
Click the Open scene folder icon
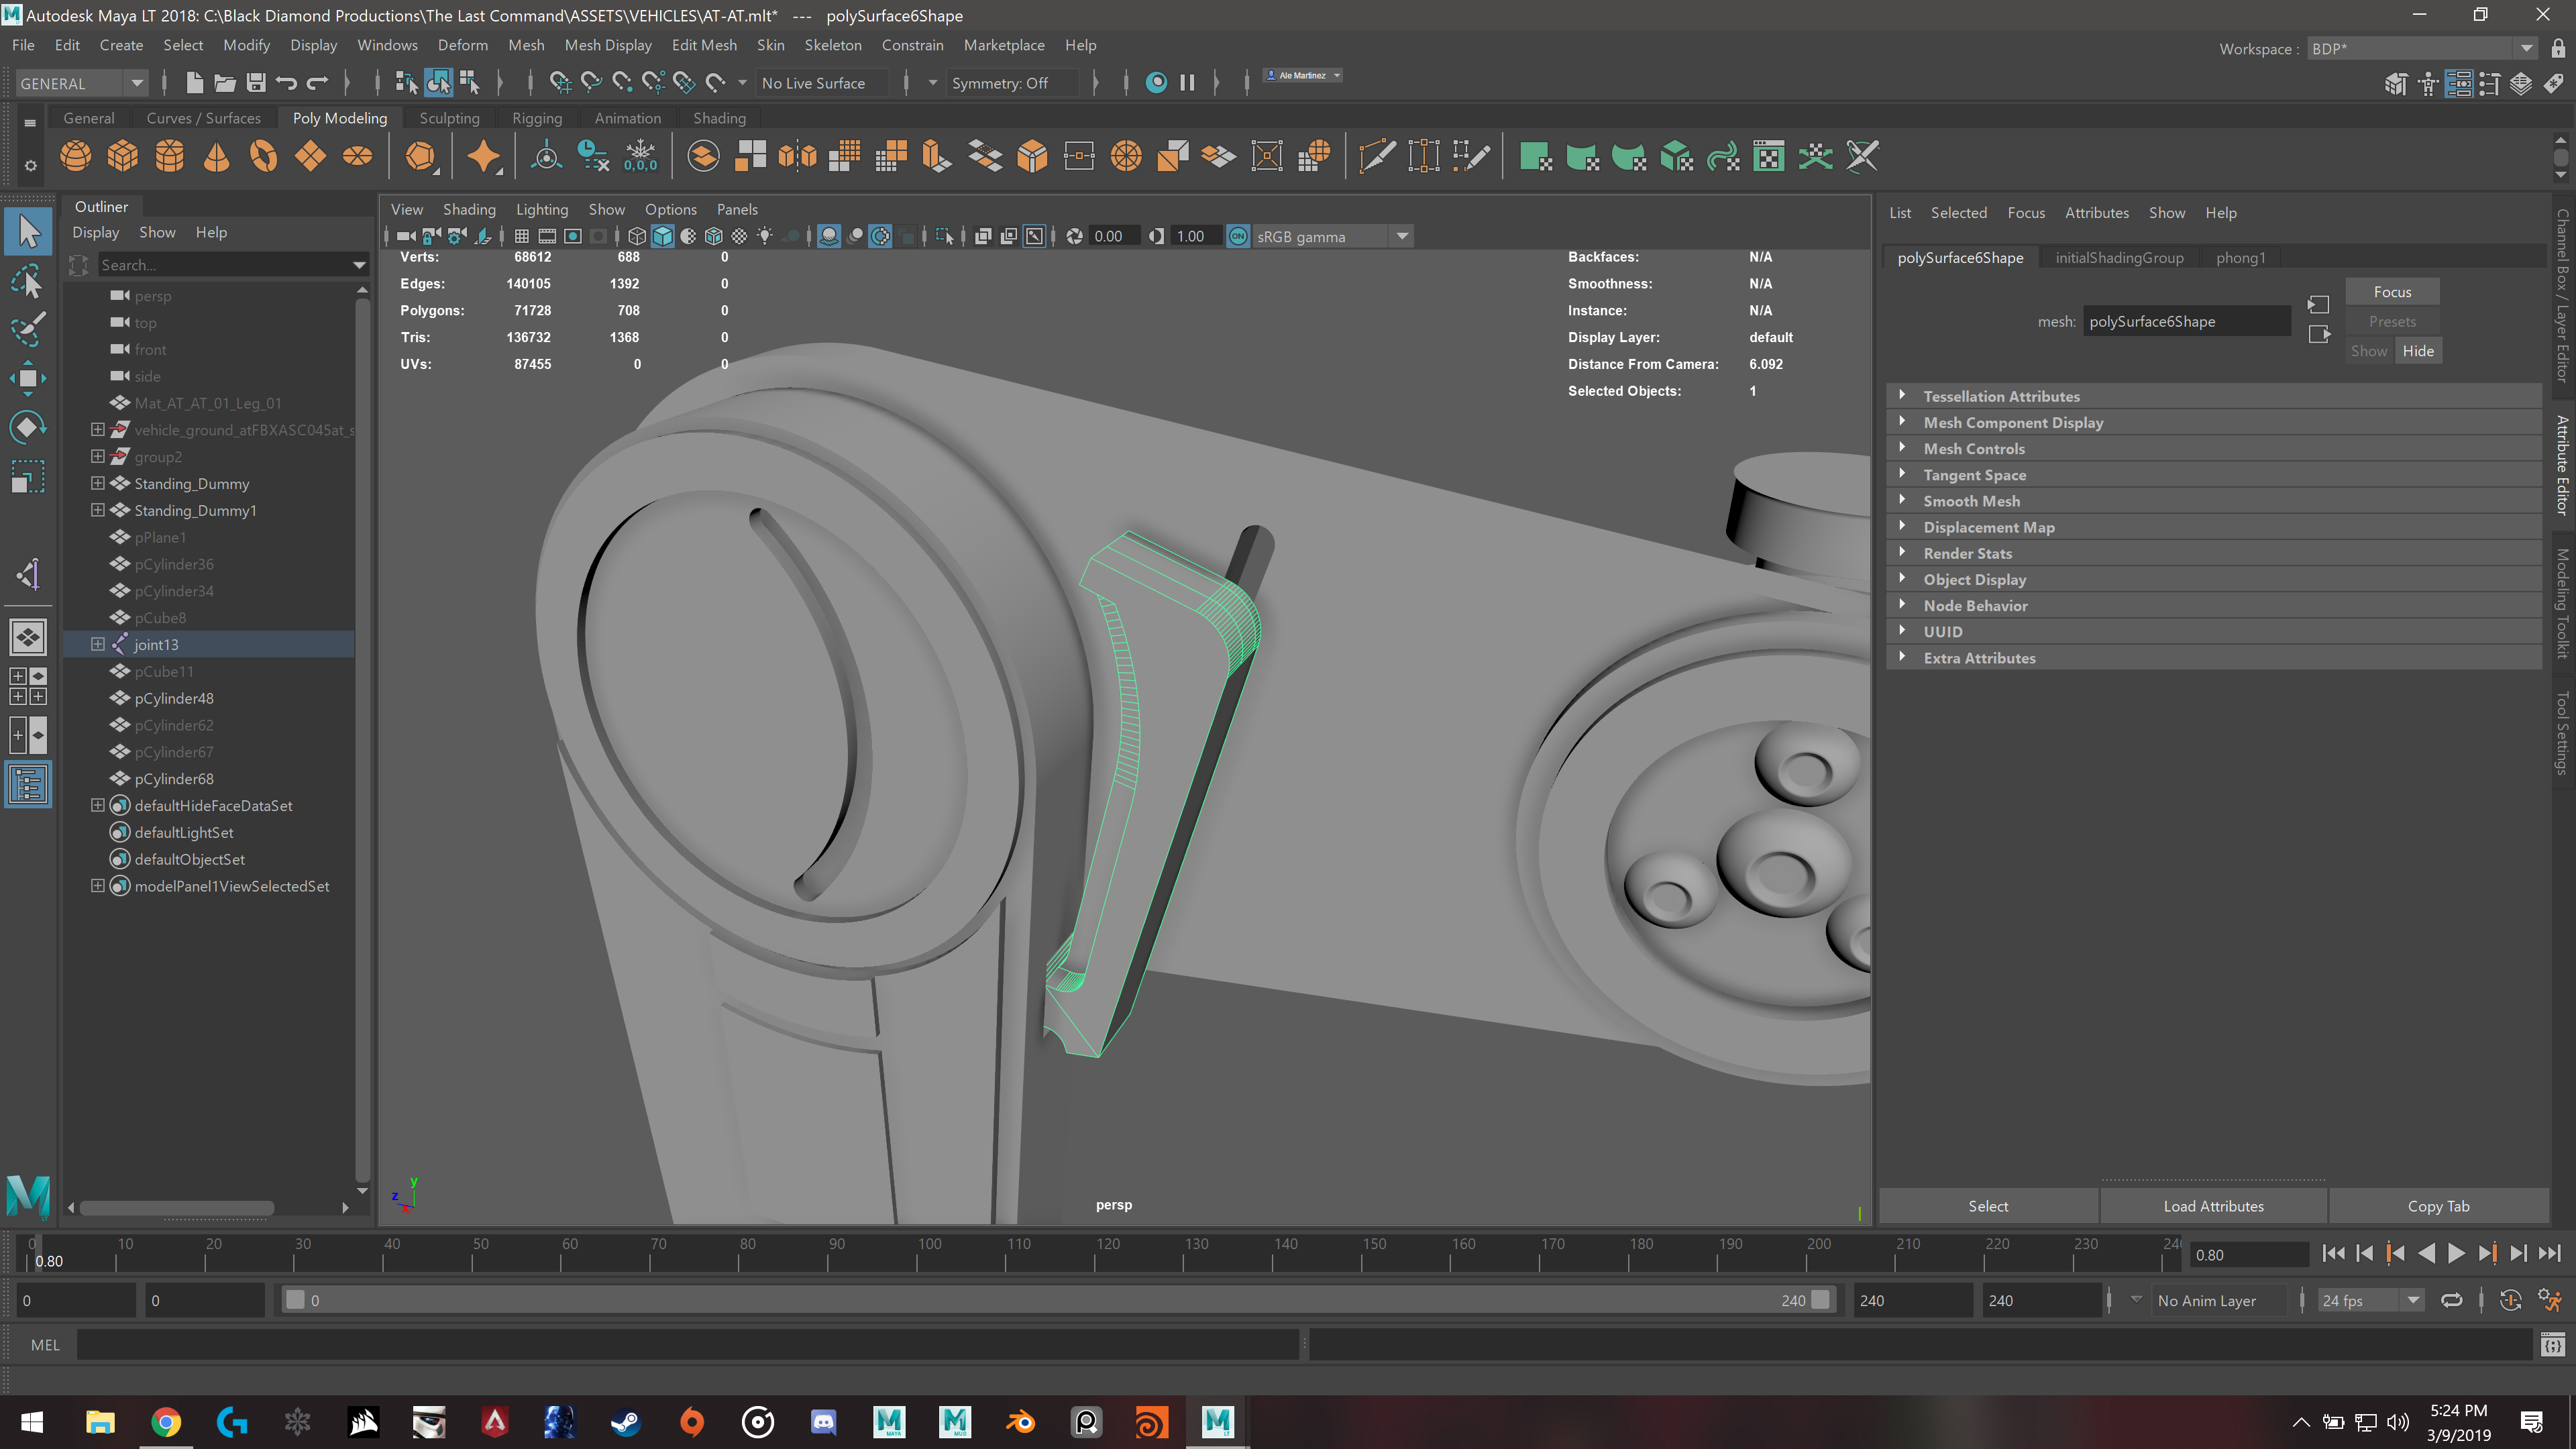pyautogui.click(x=225, y=83)
